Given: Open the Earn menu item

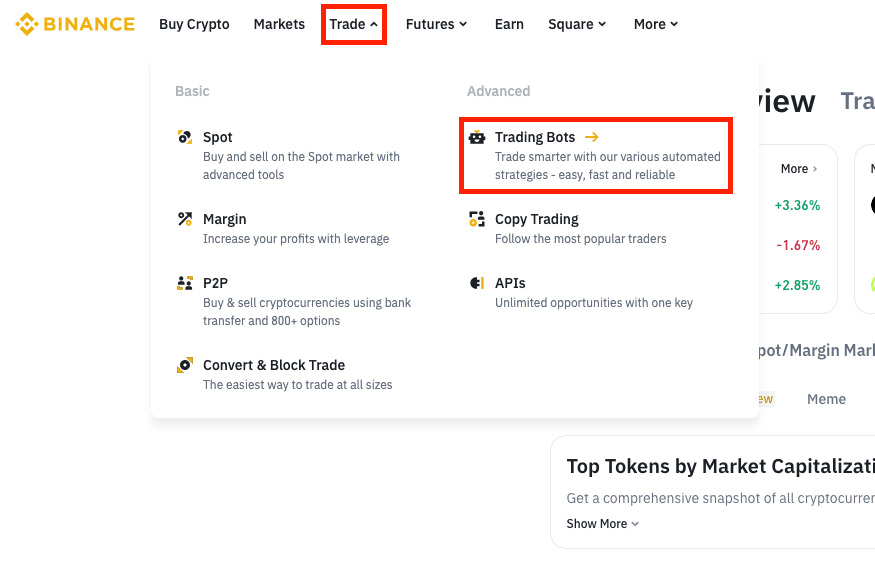Looking at the screenshot, I should [509, 24].
